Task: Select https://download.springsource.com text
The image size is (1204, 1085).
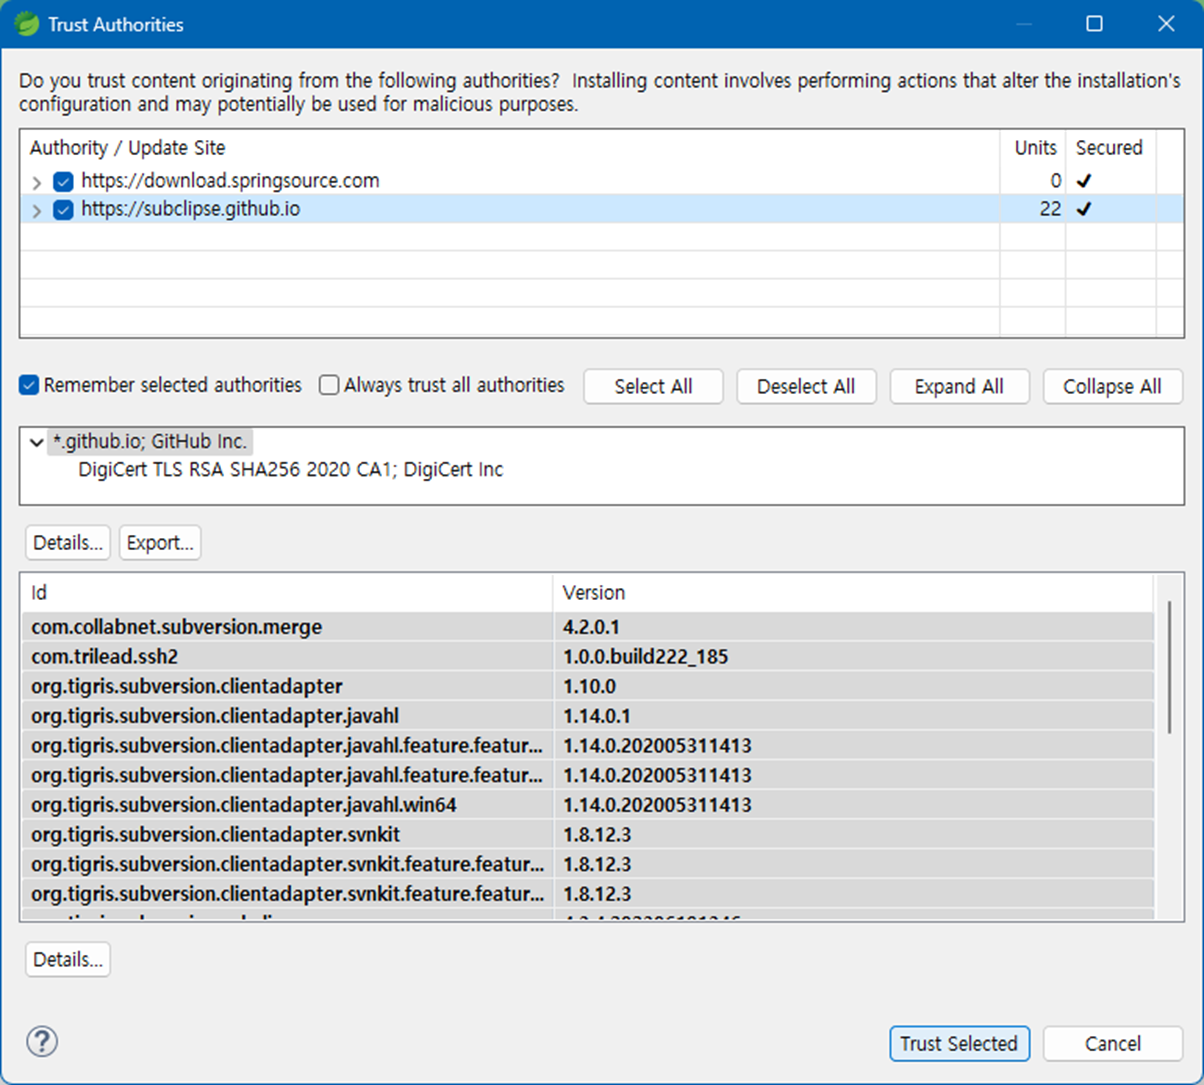Action: [x=230, y=181]
